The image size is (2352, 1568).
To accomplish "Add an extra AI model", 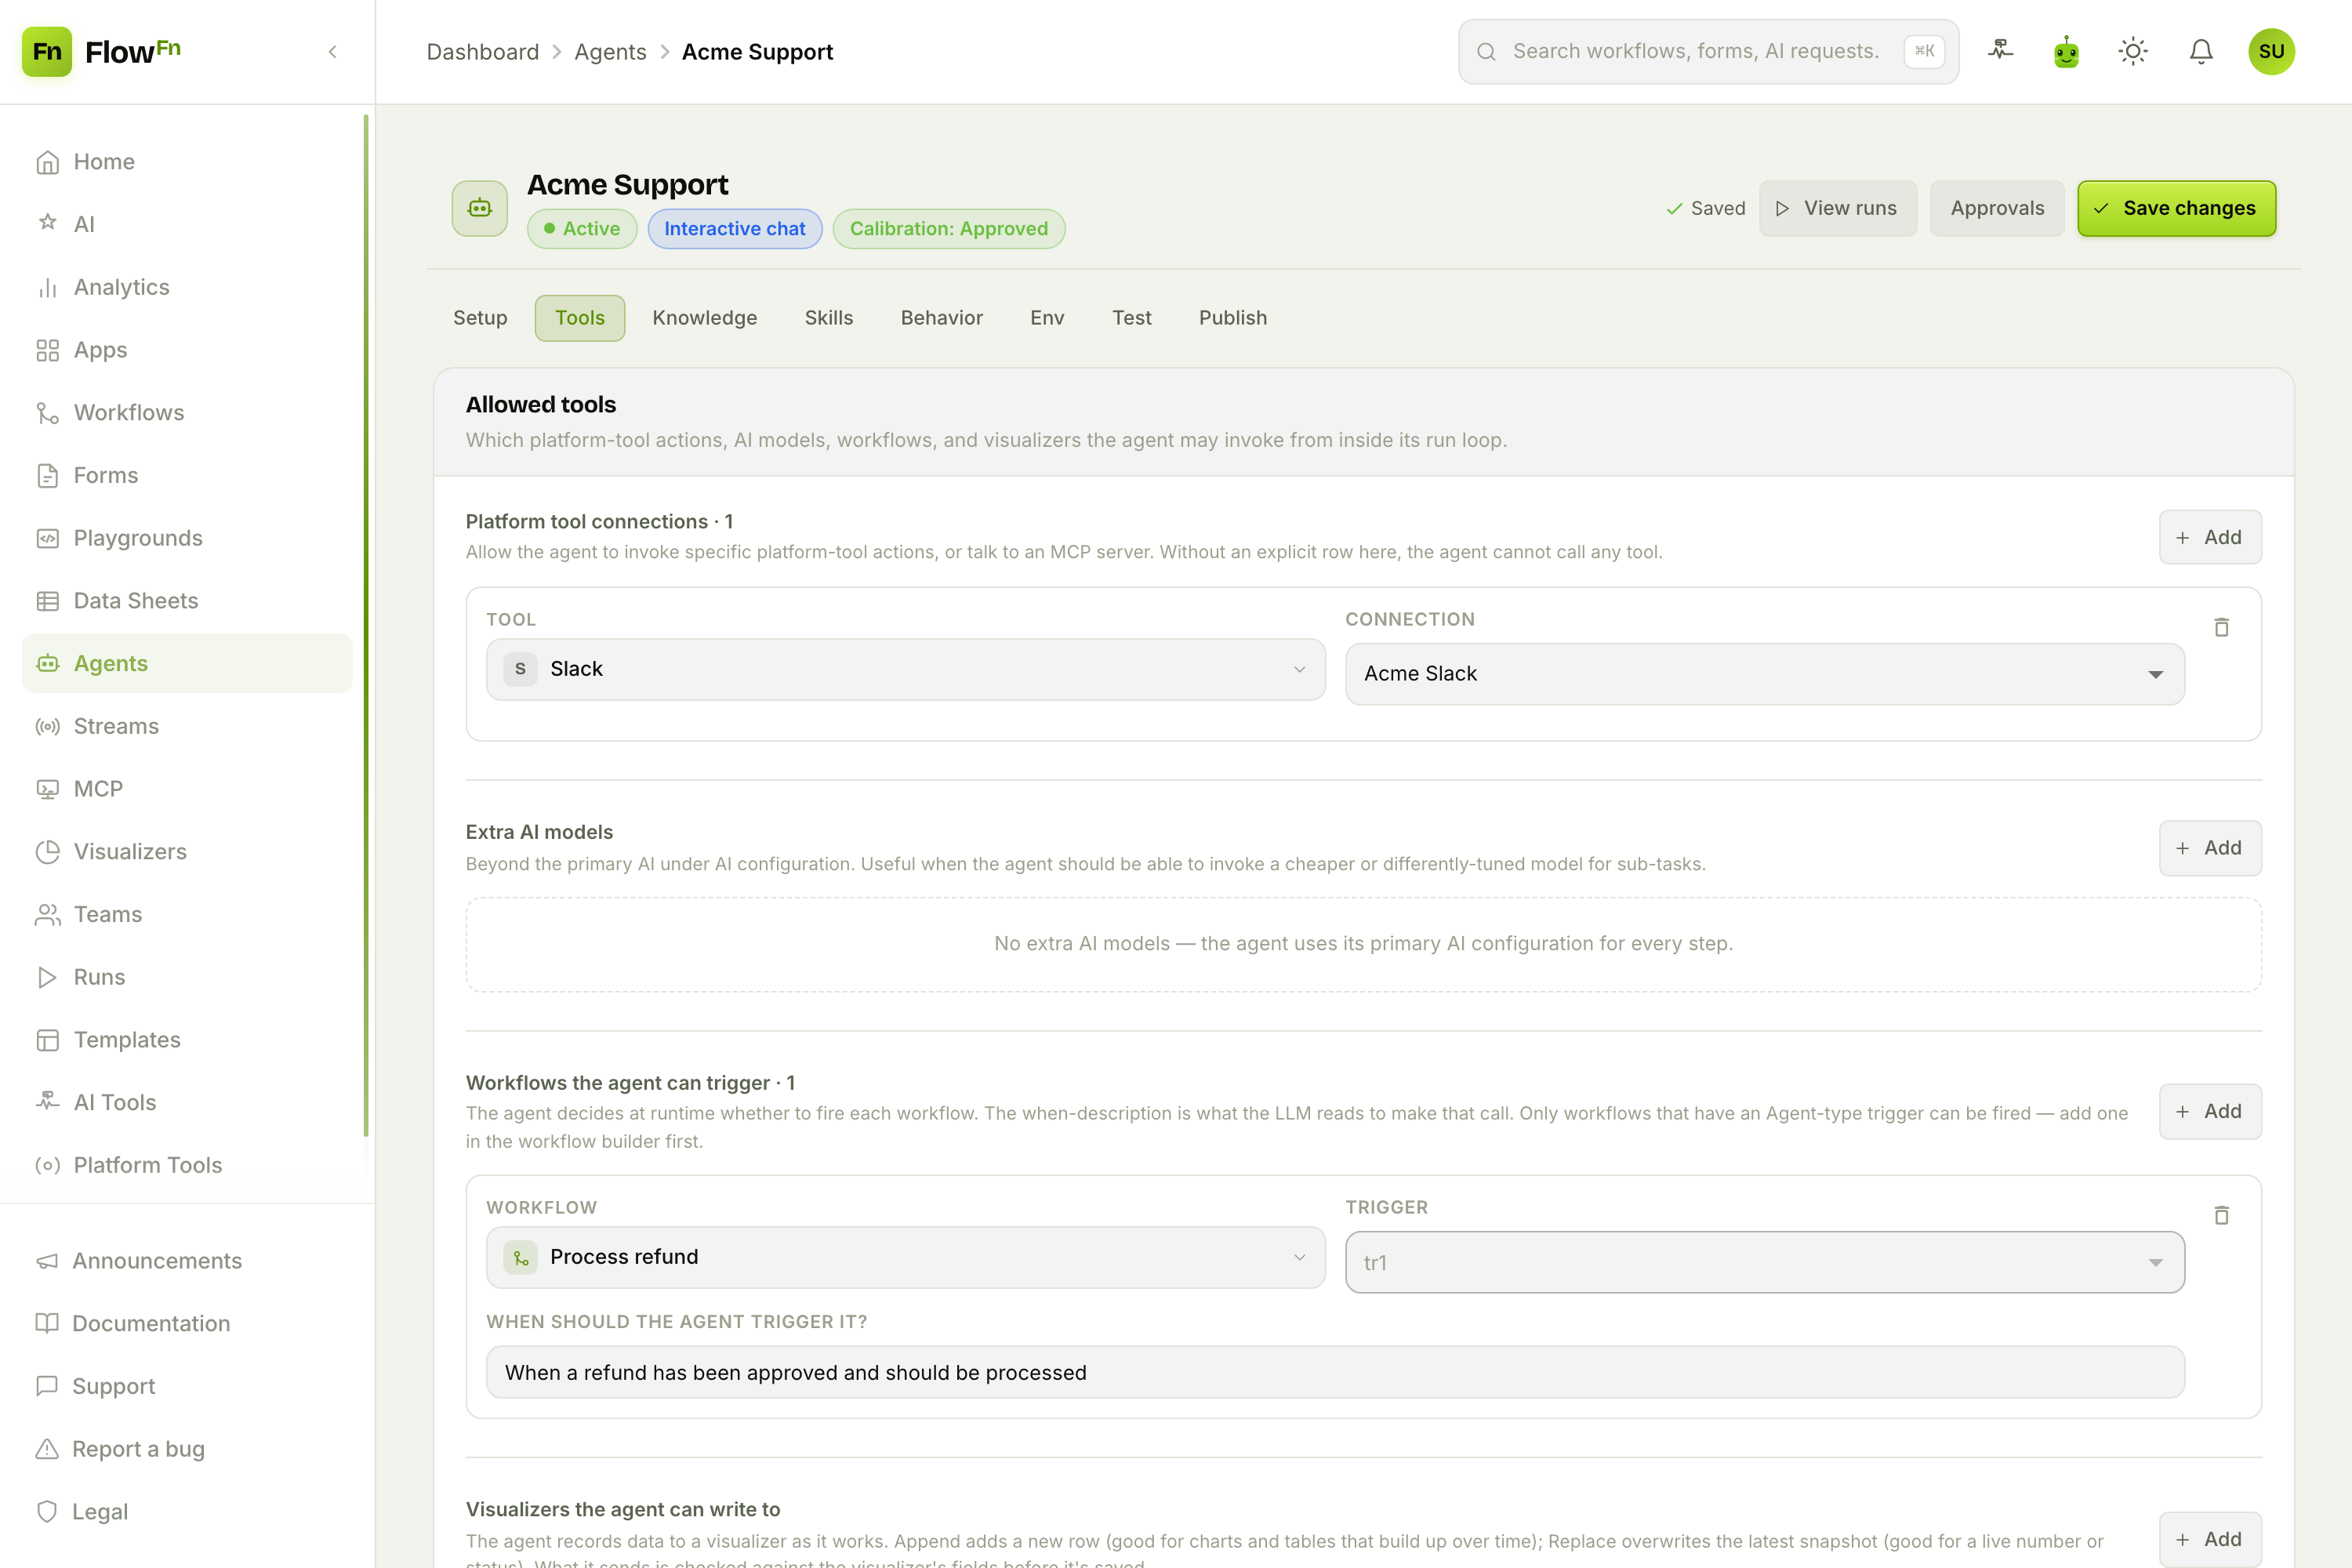I will (2210, 848).
